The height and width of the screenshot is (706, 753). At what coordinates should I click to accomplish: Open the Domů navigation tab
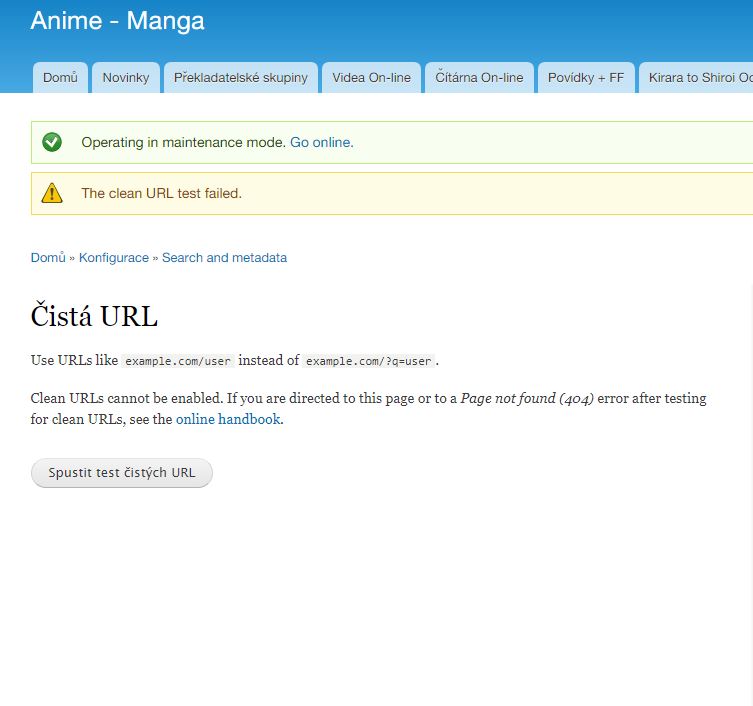[x=60, y=78]
